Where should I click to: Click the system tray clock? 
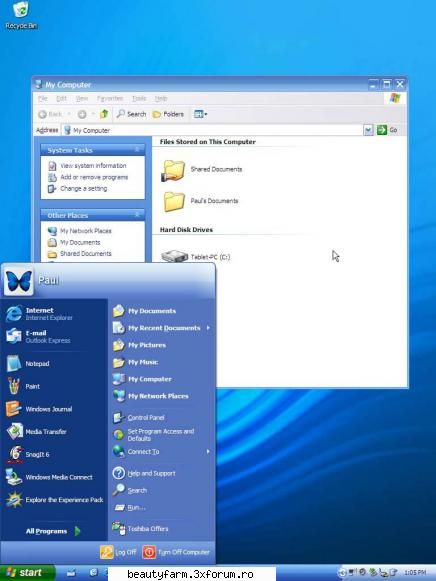(x=415, y=573)
